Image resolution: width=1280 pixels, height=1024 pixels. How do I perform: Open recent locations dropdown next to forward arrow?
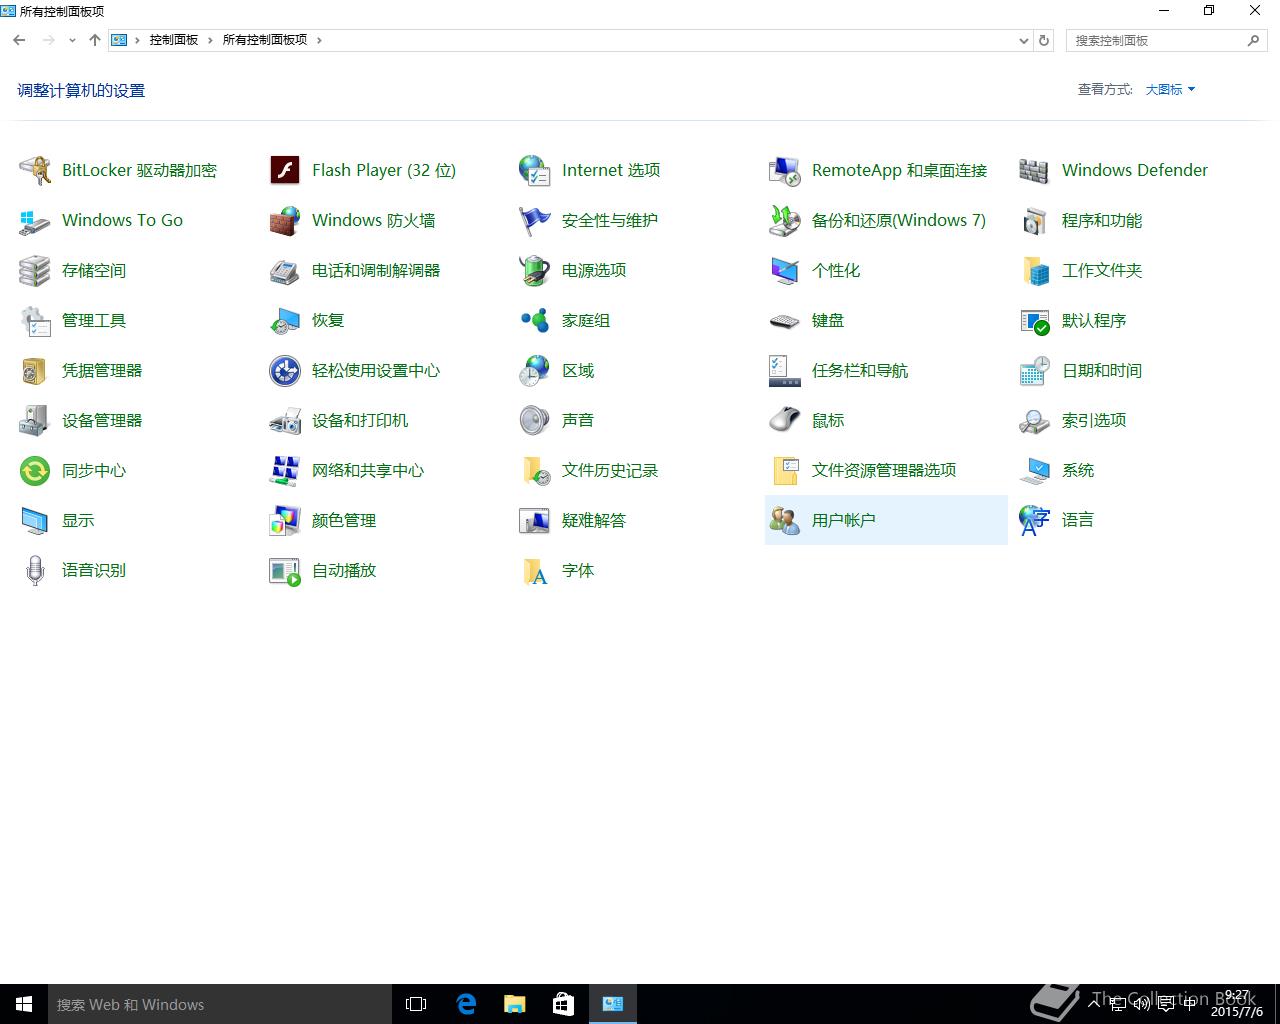pos(72,41)
